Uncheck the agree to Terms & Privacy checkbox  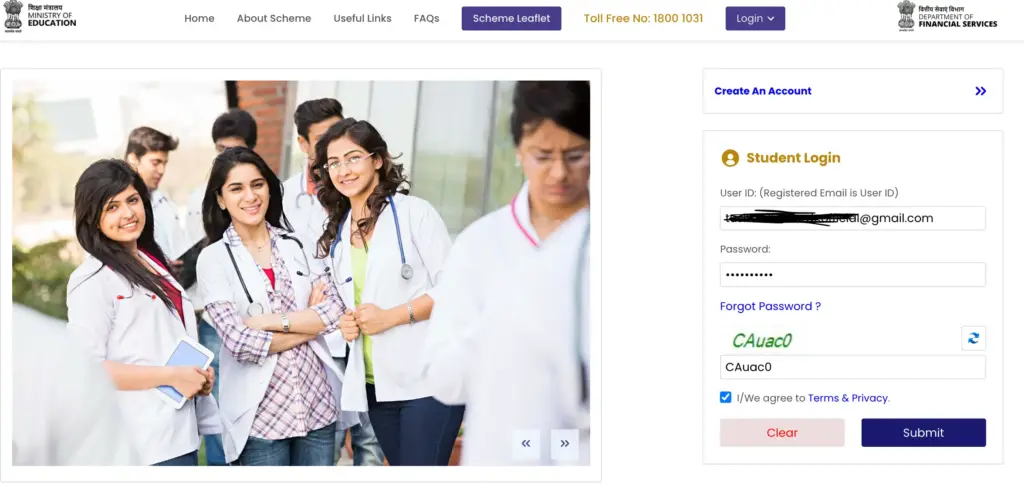(x=726, y=397)
